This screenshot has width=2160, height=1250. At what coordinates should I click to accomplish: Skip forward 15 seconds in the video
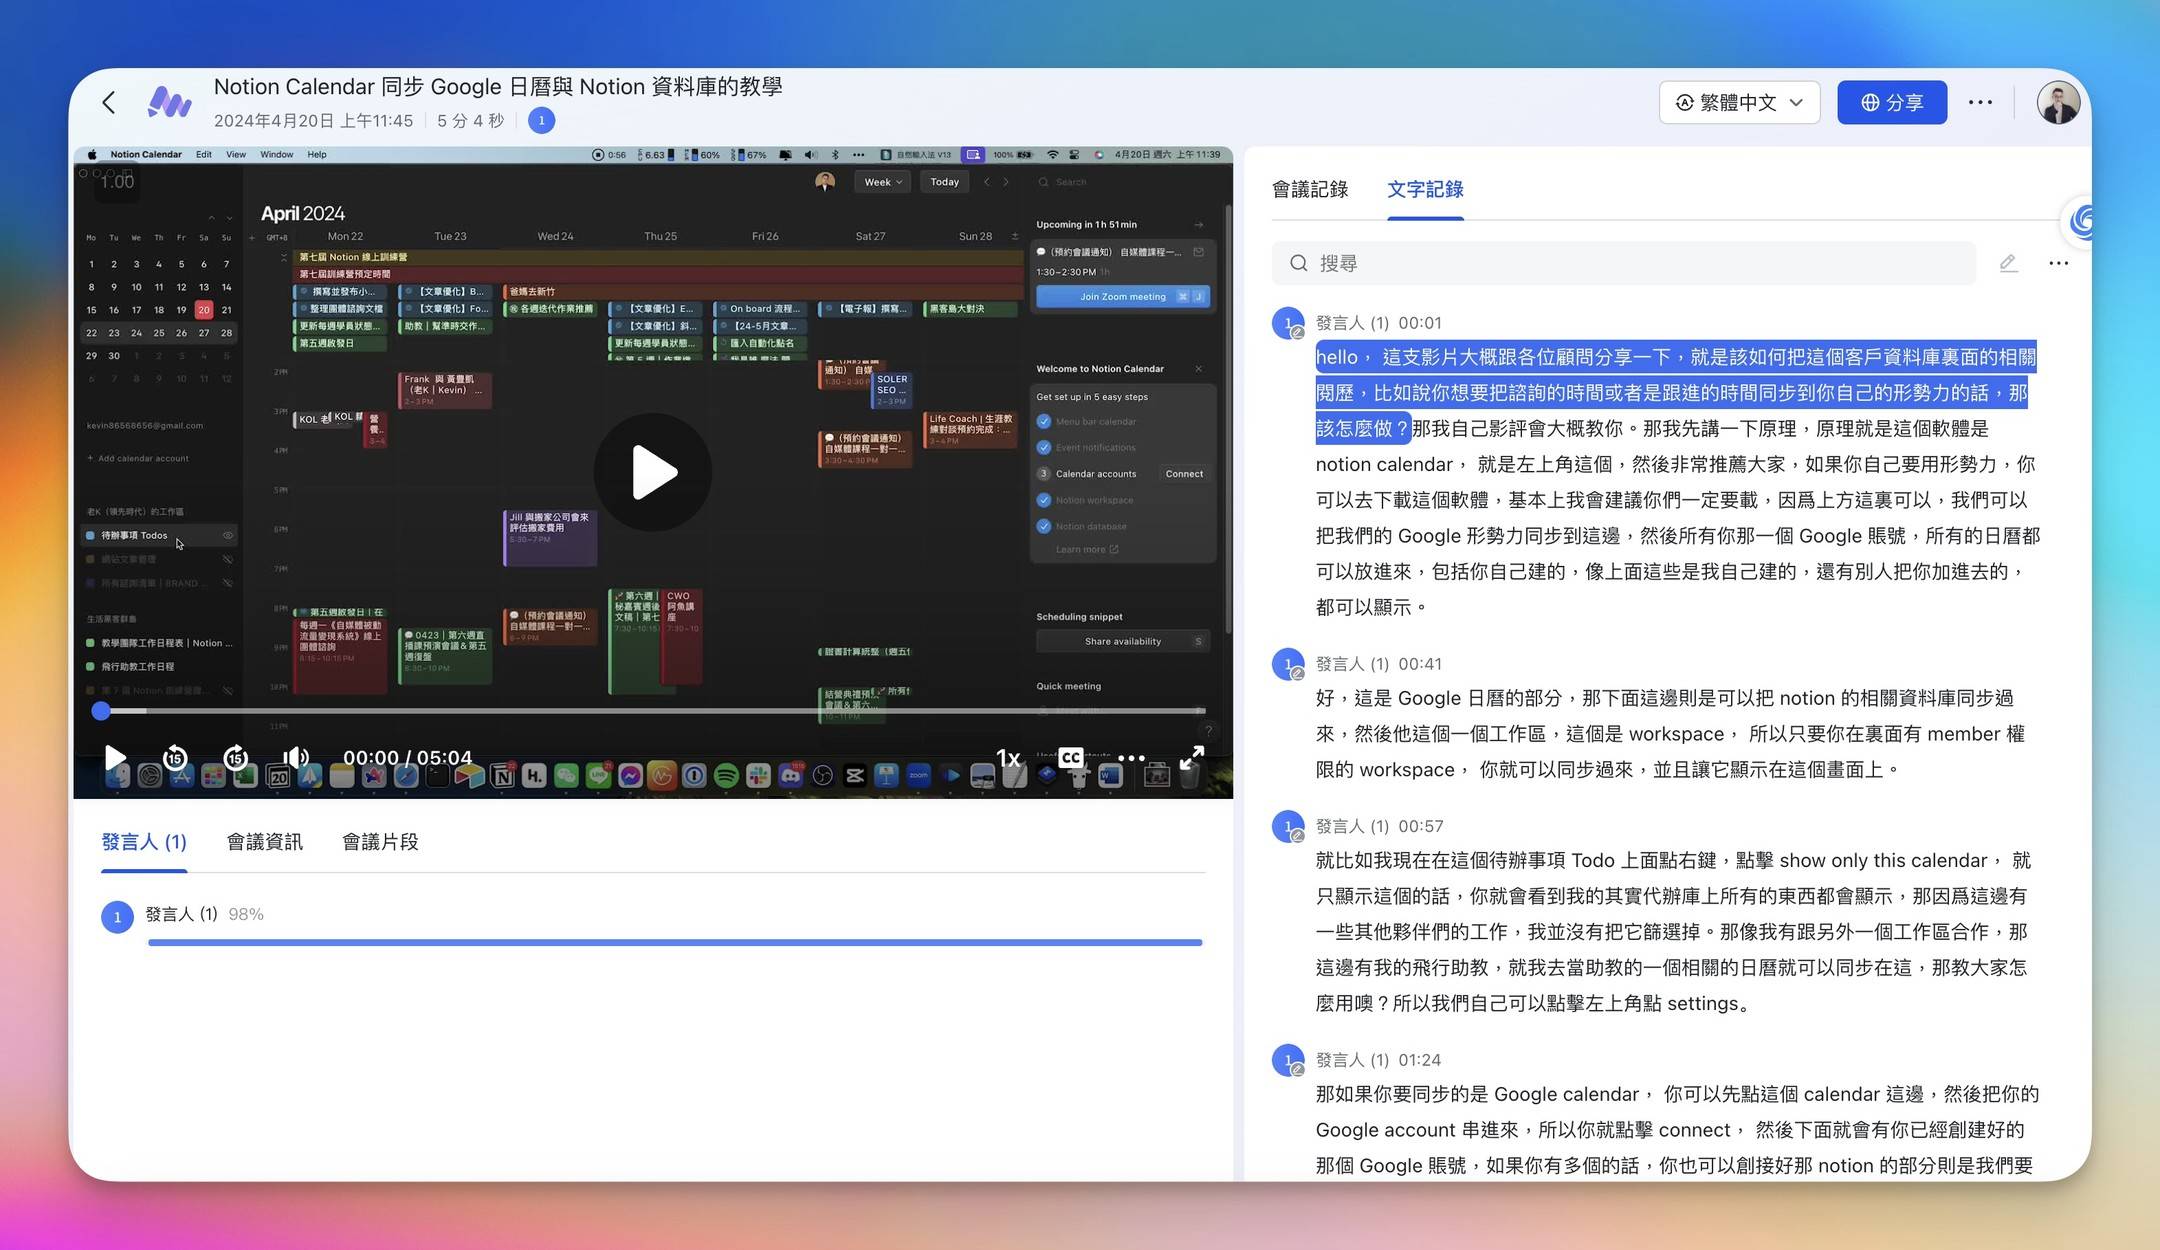(x=235, y=757)
